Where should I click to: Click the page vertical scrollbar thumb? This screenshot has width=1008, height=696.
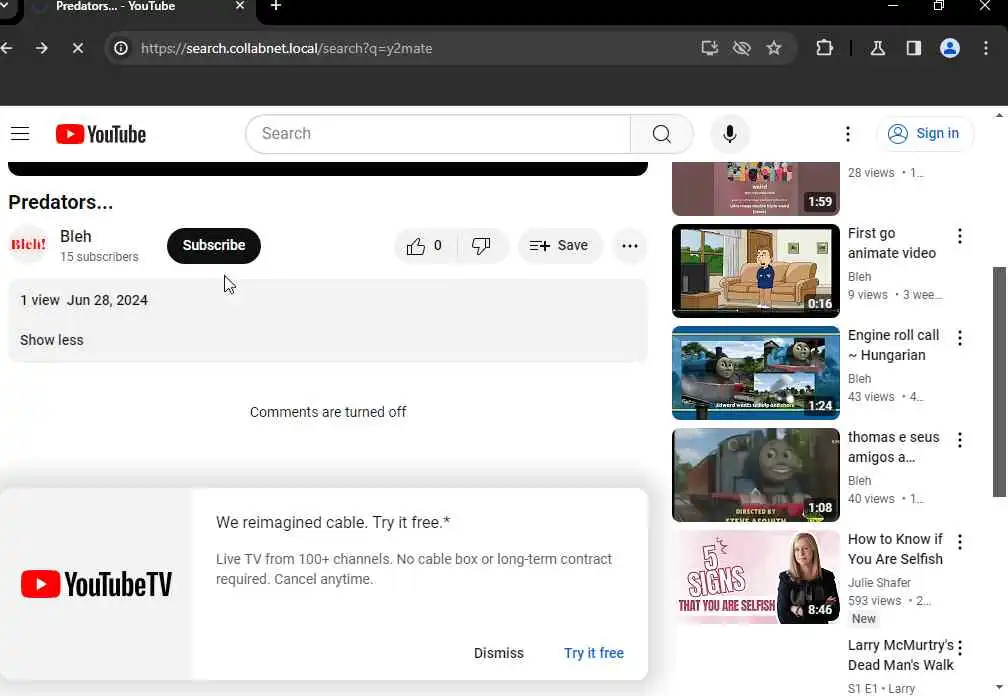[999, 382]
